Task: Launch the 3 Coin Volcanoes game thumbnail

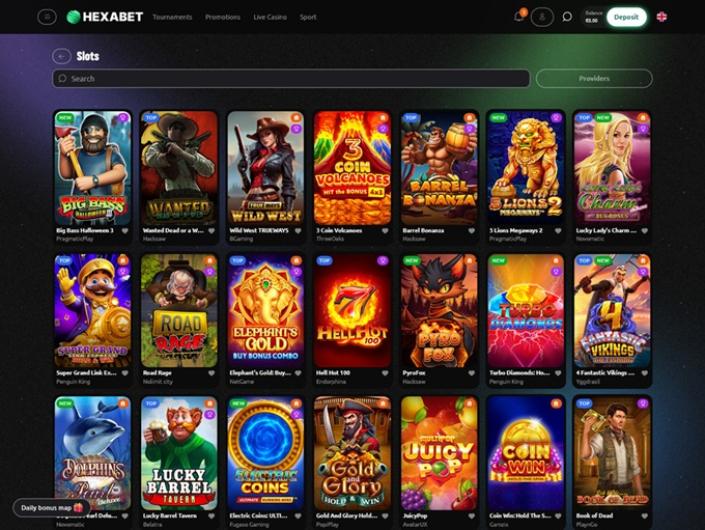Action: [352, 168]
